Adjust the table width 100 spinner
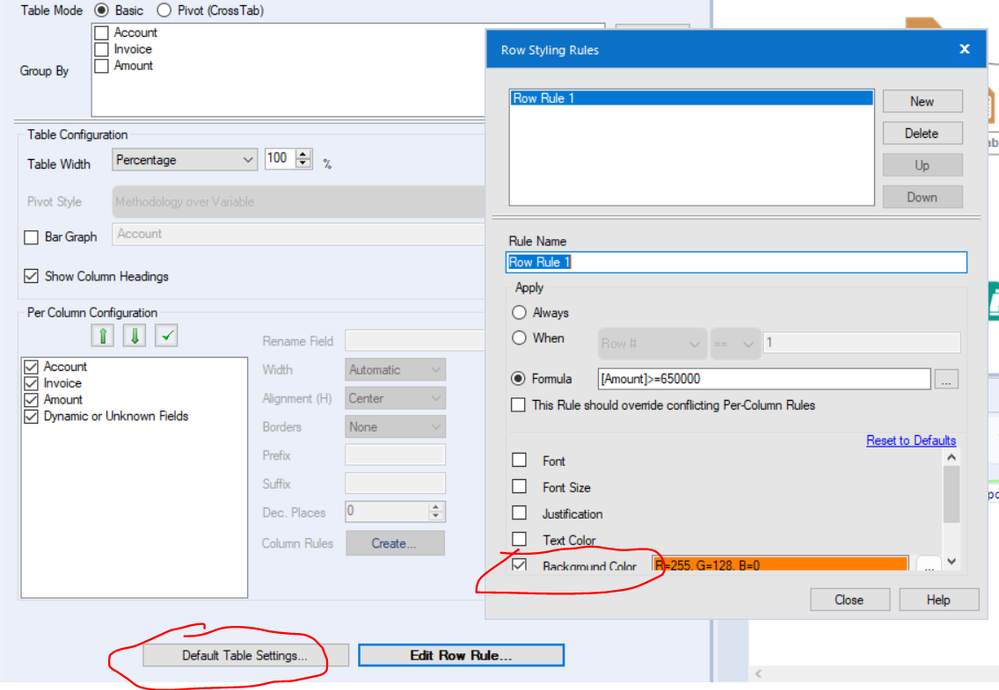999x690 pixels. pos(304,159)
